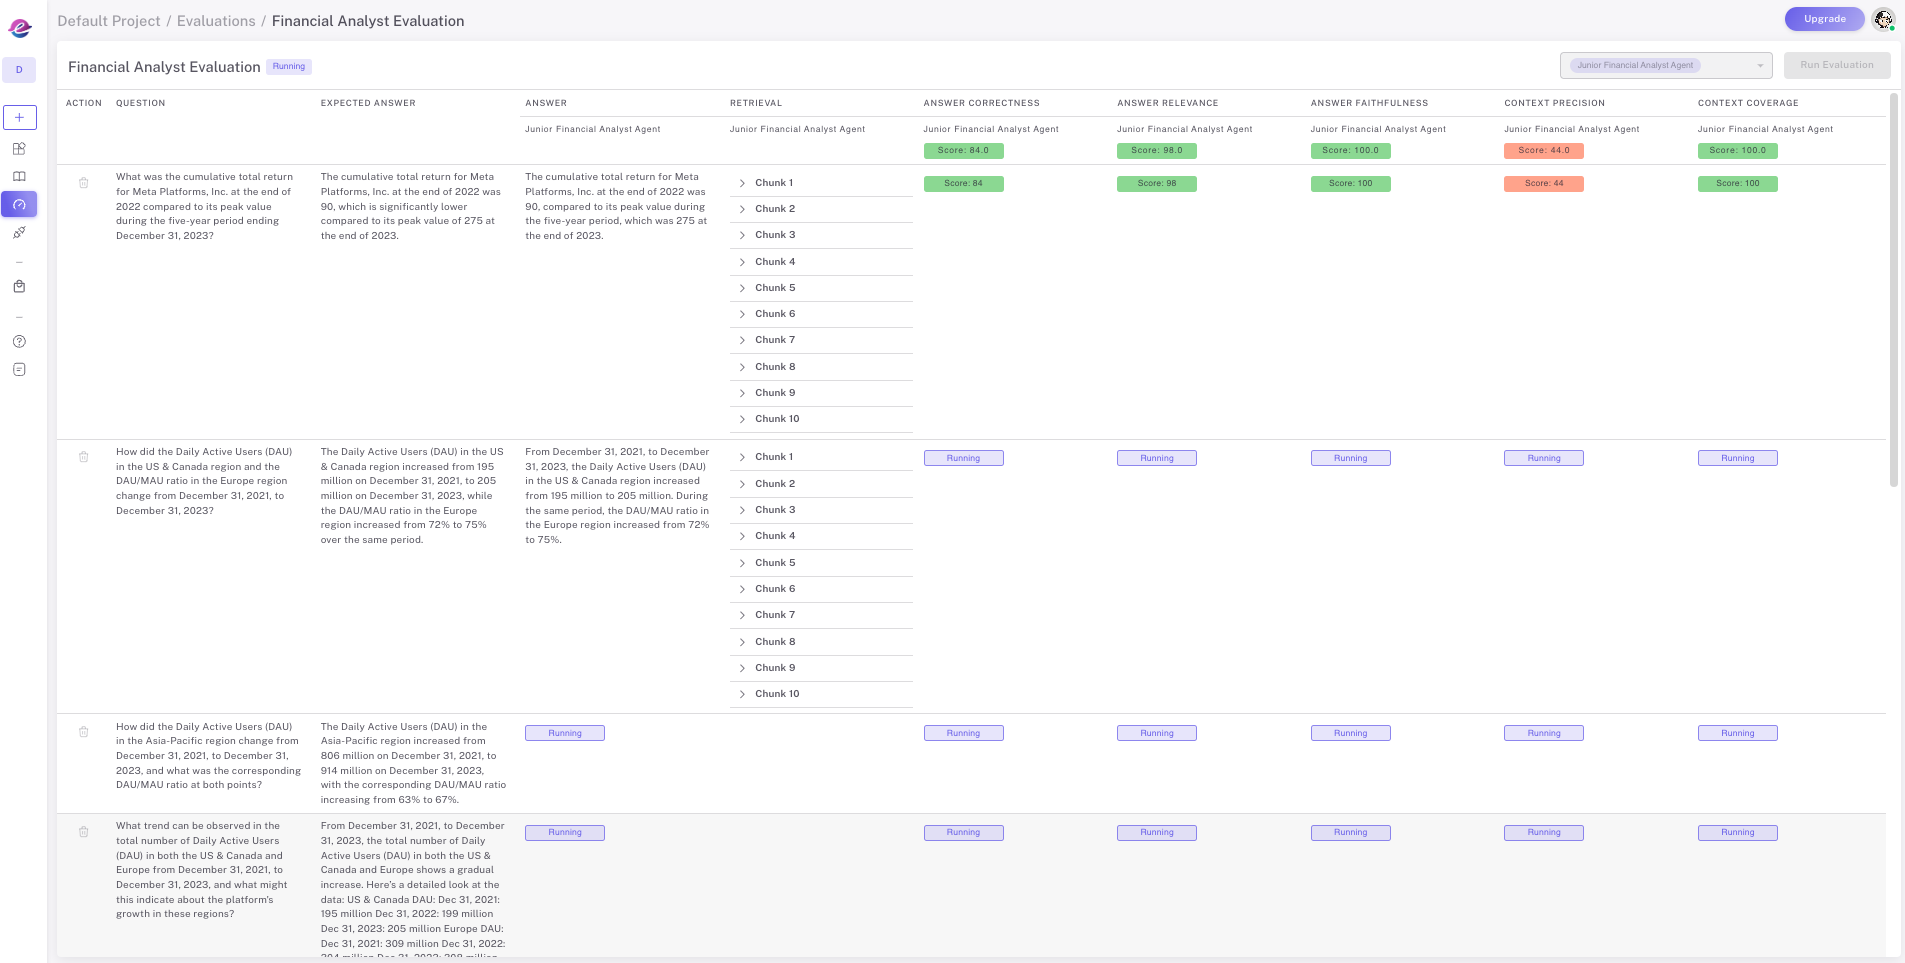Open the plug connections icon in sidebar
The image size is (1905, 963).
coord(19,232)
